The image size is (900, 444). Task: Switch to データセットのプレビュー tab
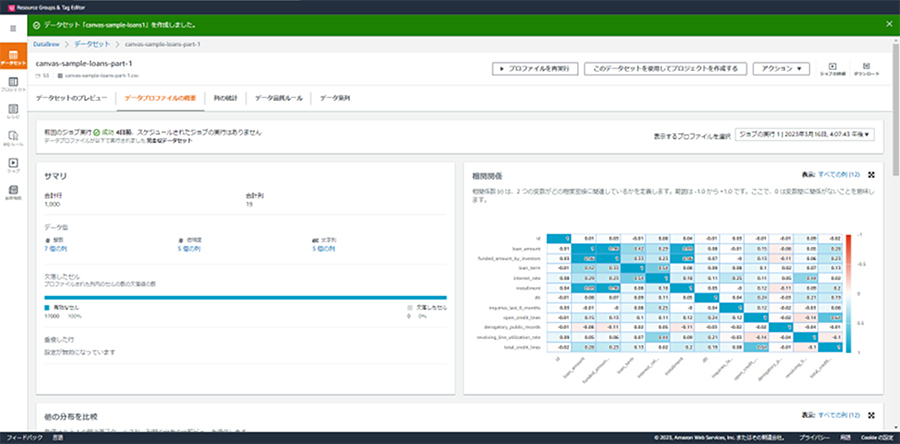pyautogui.click(x=71, y=98)
